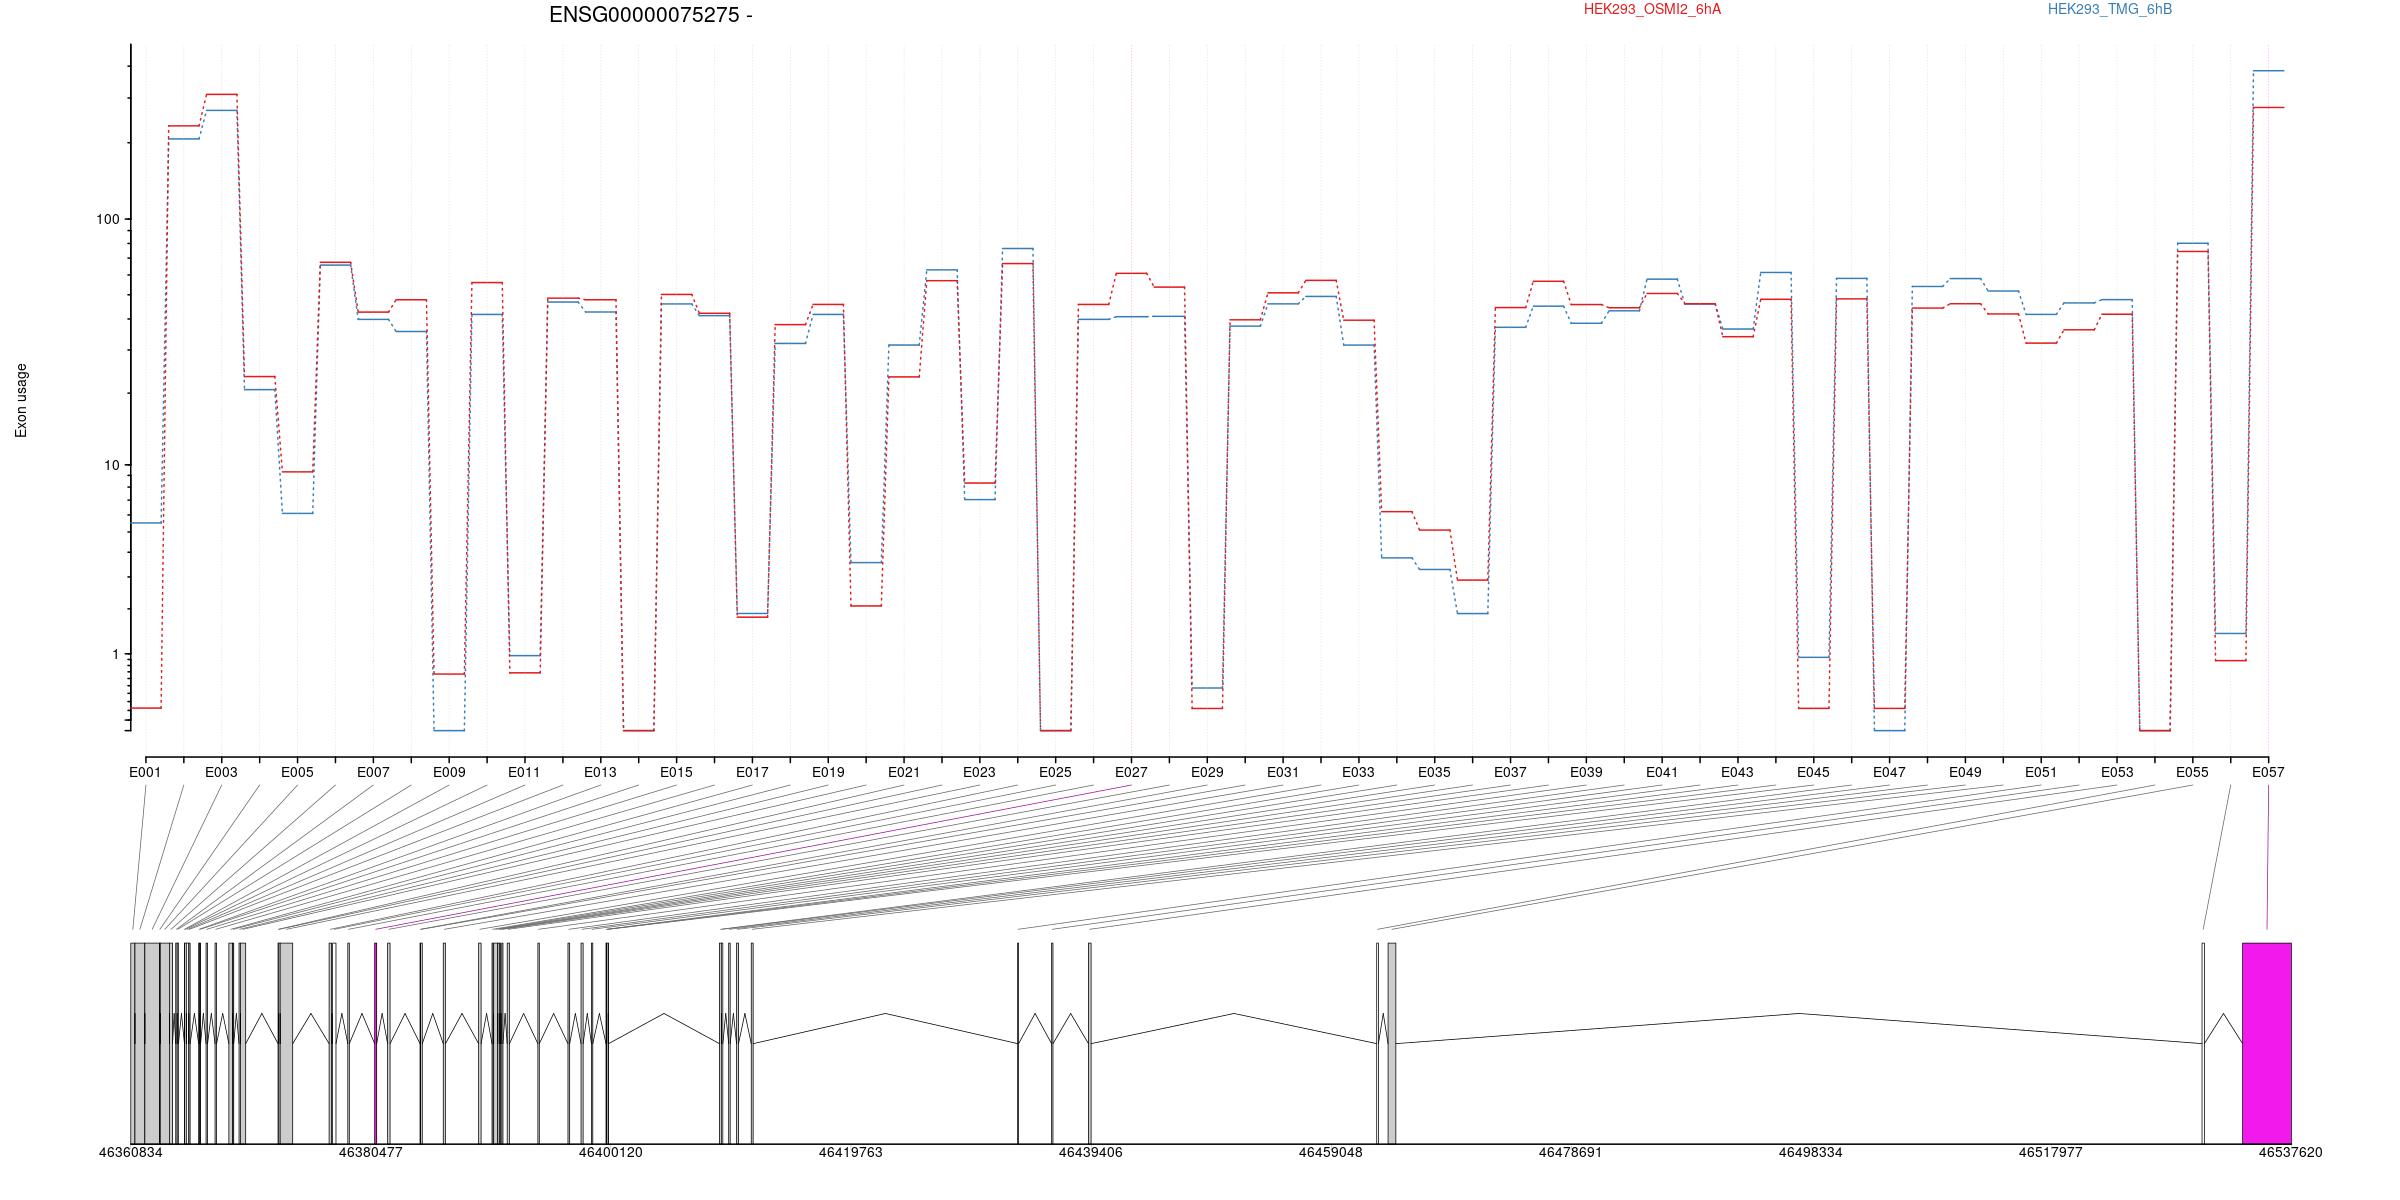Click the large magenta exon block
The image size is (2400, 1200).
pos(2267,1043)
